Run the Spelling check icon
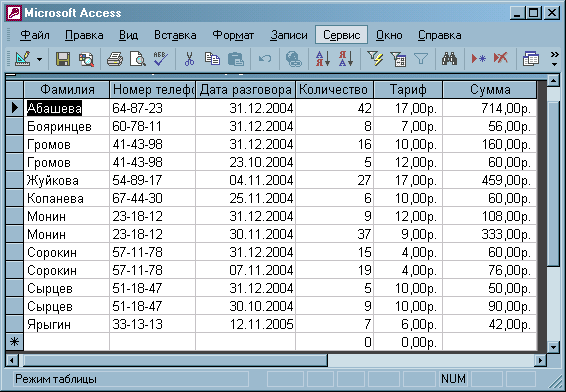Image resolution: width=566 pixels, height=392 pixels. (161, 58)
